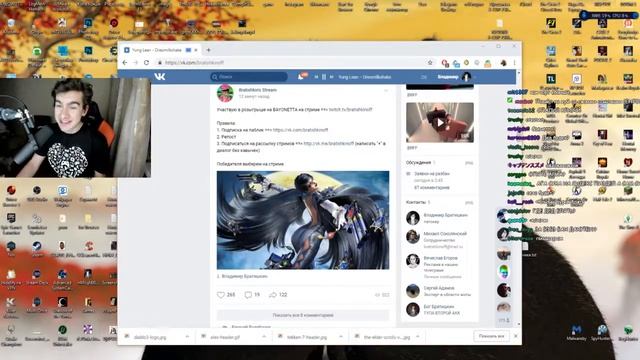Open the SpyHunter desktop shortcut
This screenshot has height=360, width=640.
pyautogui.click(x=602, y=333)
